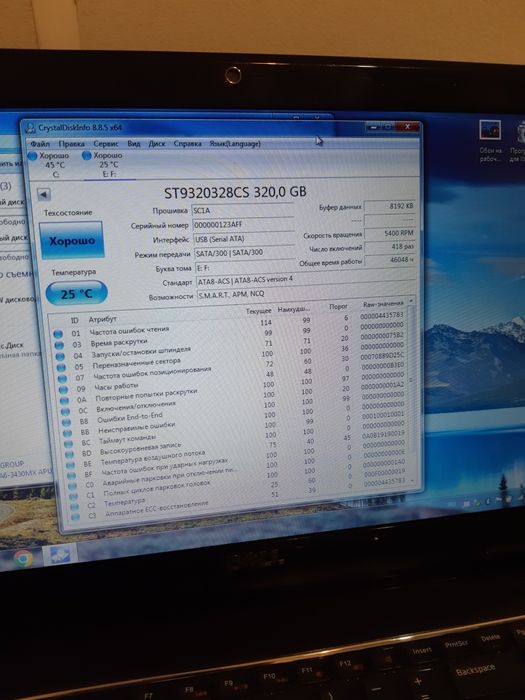
Task: Click the previous disk arrow button
Action: point(44,195)
